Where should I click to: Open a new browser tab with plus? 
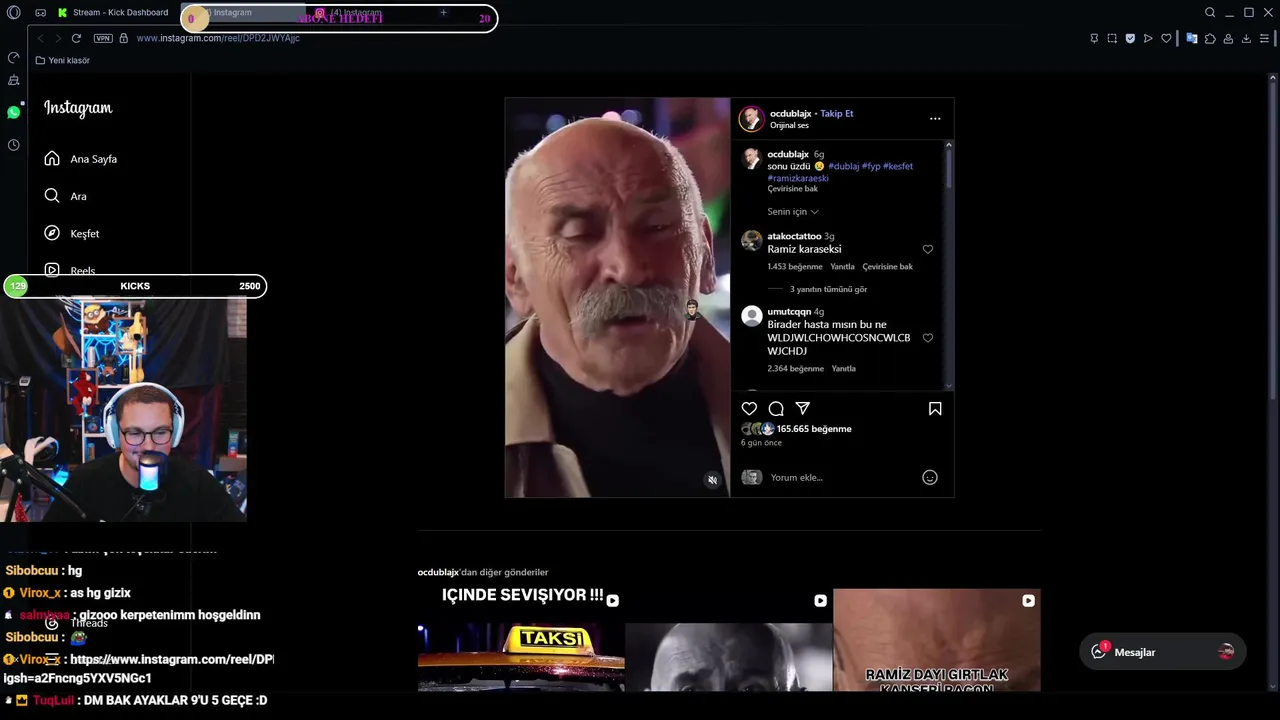pyautogui.click(x=443, y=13)
